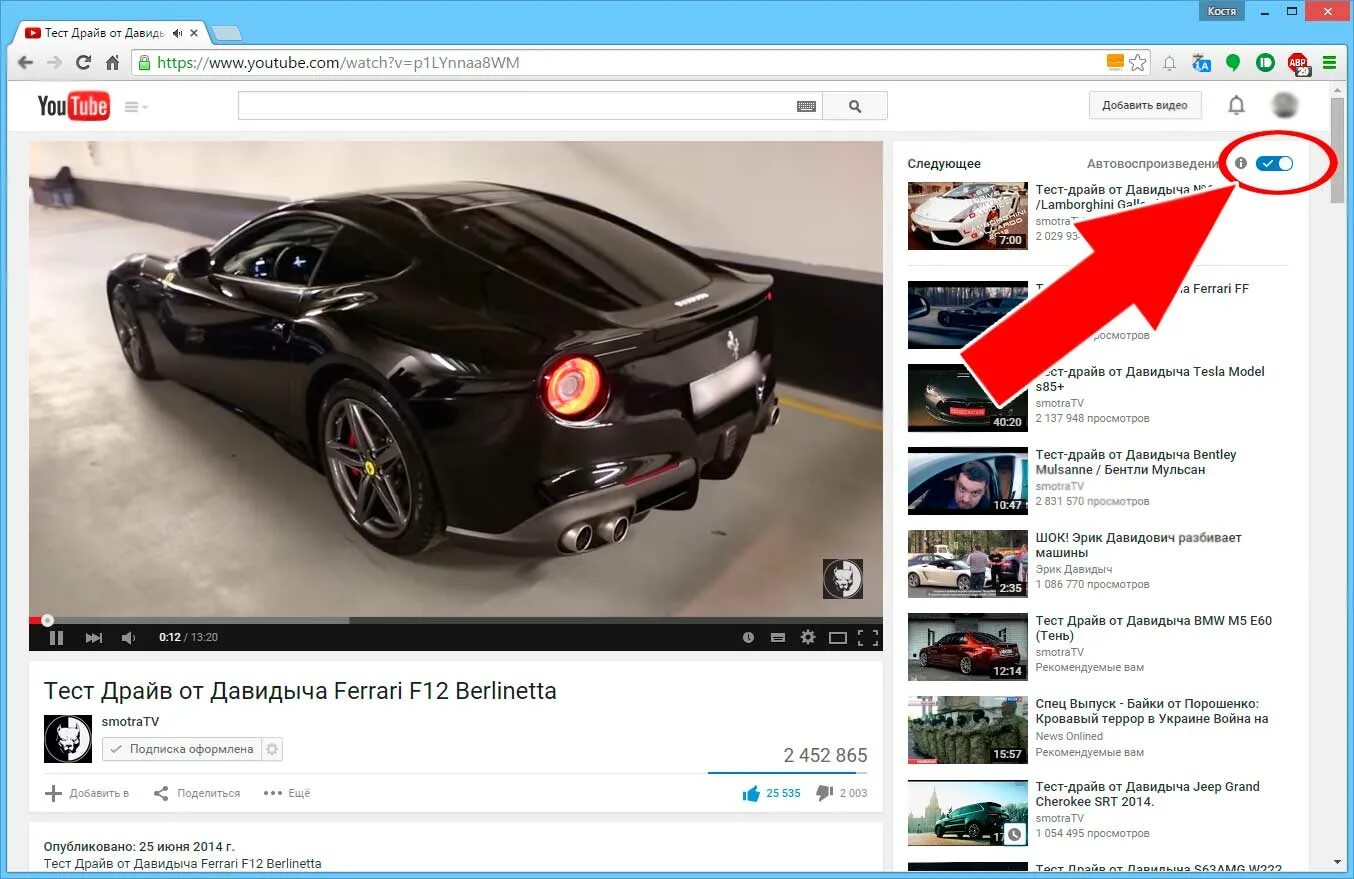
Task: Go to browser Home page icon
Action: click(x=113, y=63)
